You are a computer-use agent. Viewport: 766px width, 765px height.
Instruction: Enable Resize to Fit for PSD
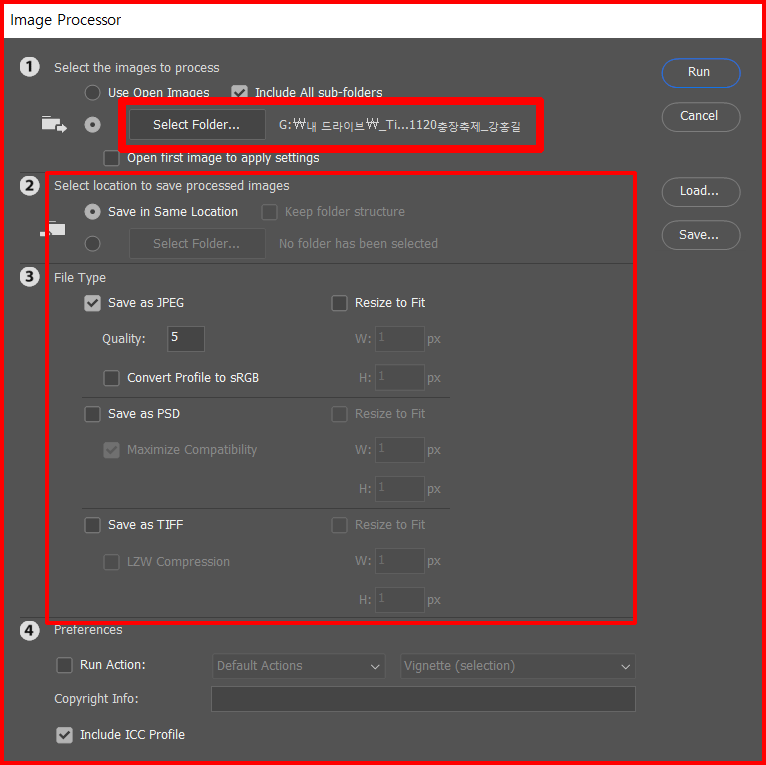(x=339, y=414)
